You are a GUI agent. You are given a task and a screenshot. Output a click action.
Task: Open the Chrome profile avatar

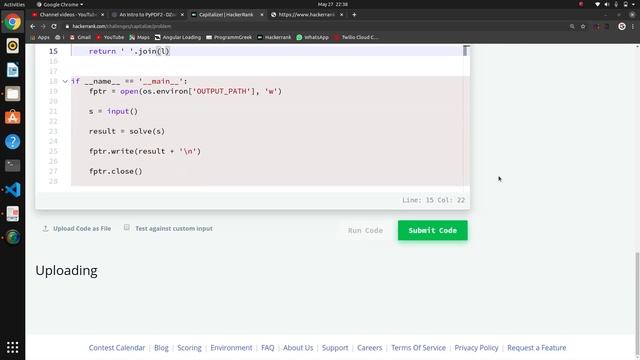(622, 26)
